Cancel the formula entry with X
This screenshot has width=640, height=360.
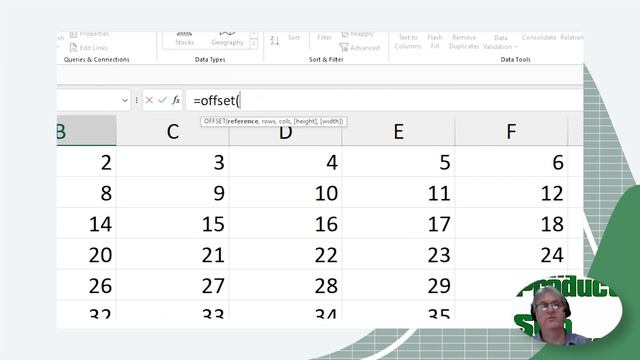(149, 100)
